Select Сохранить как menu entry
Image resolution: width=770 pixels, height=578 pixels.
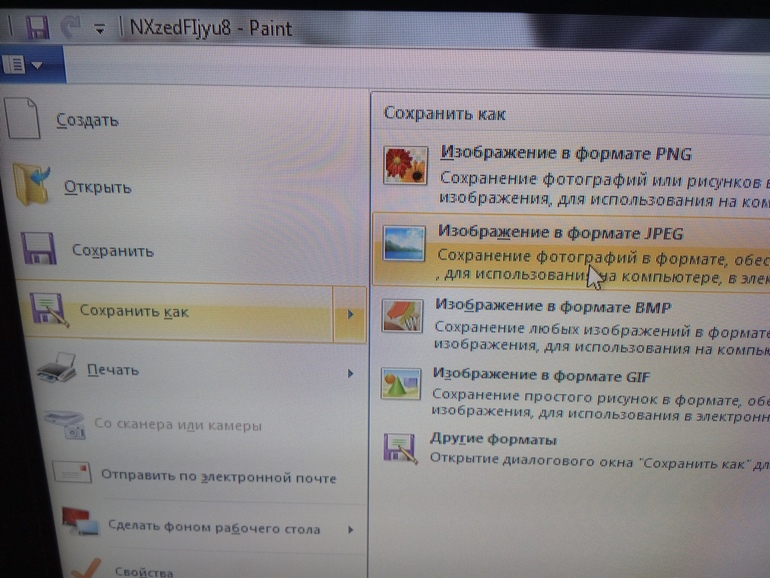click(x=133, y=312)
